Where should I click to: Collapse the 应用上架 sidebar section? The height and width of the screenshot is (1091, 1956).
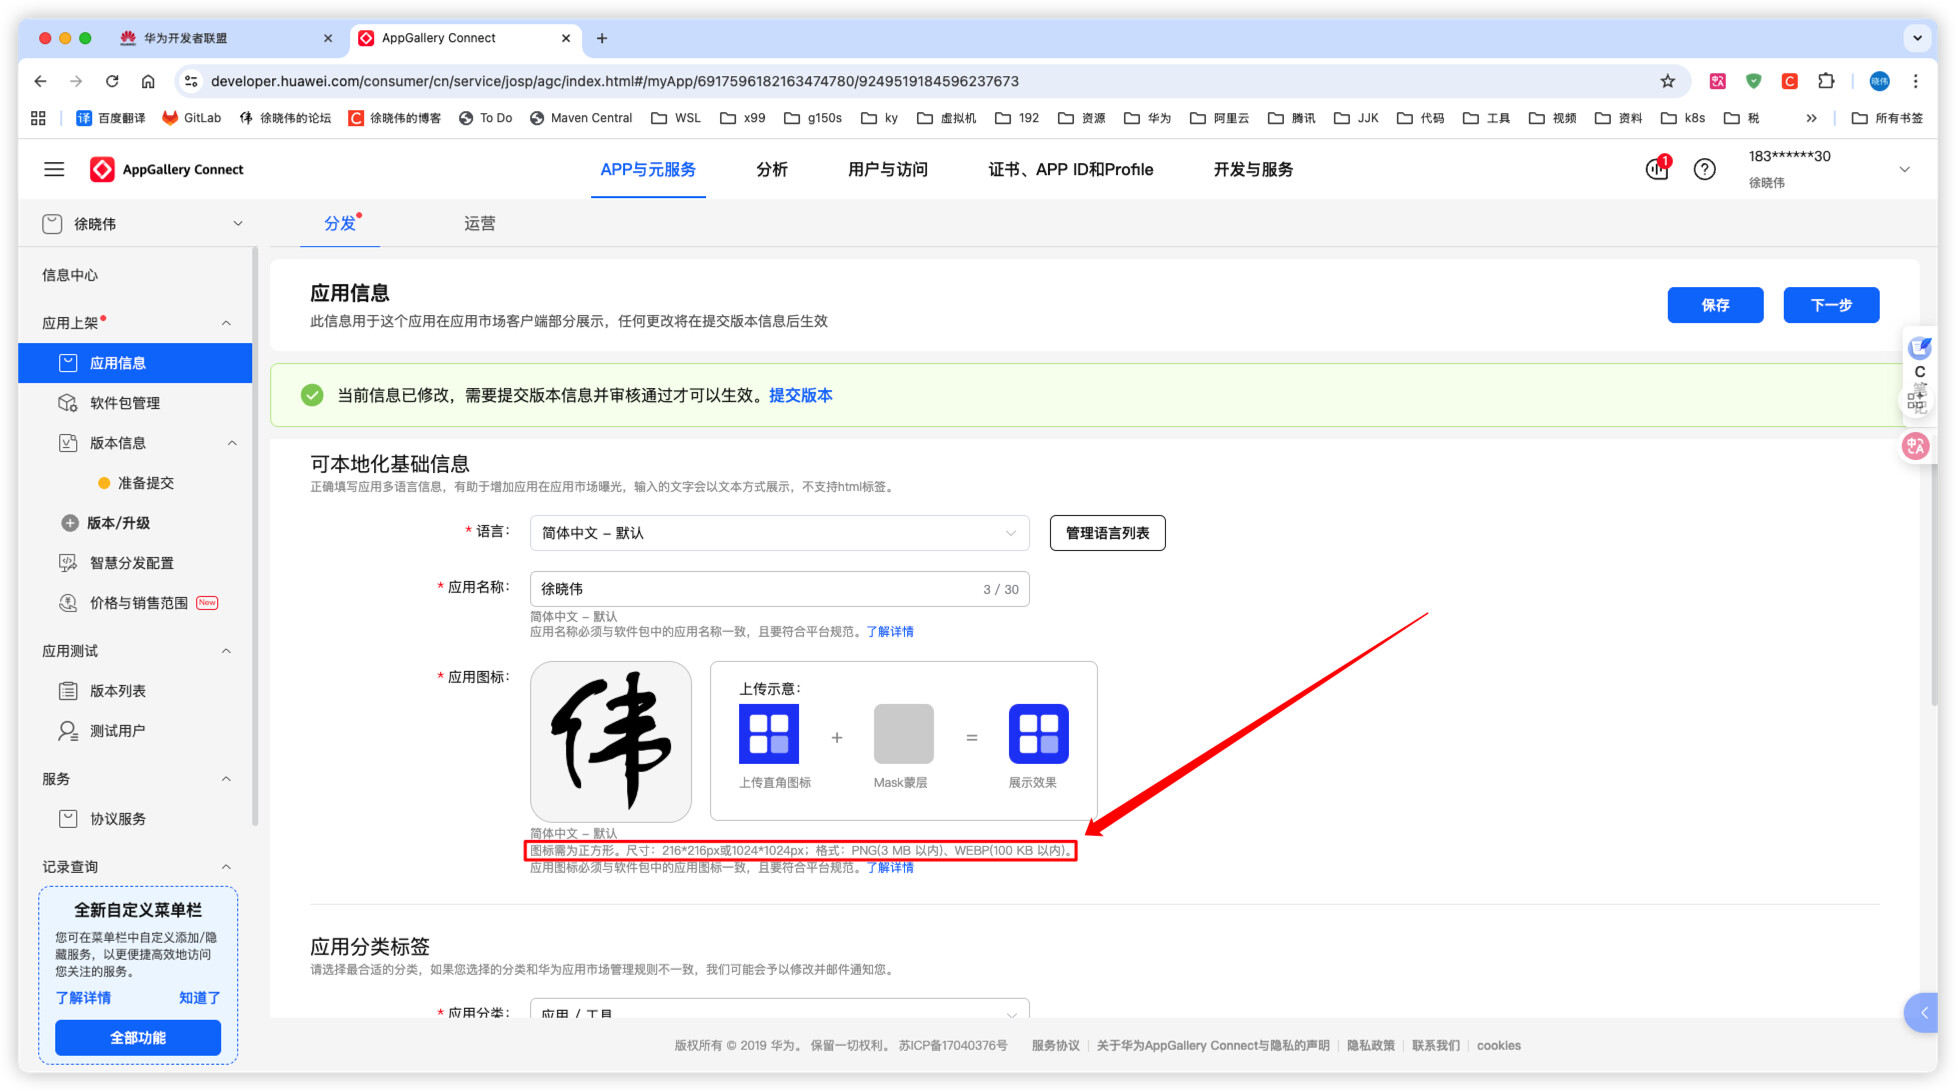[226, 323]
